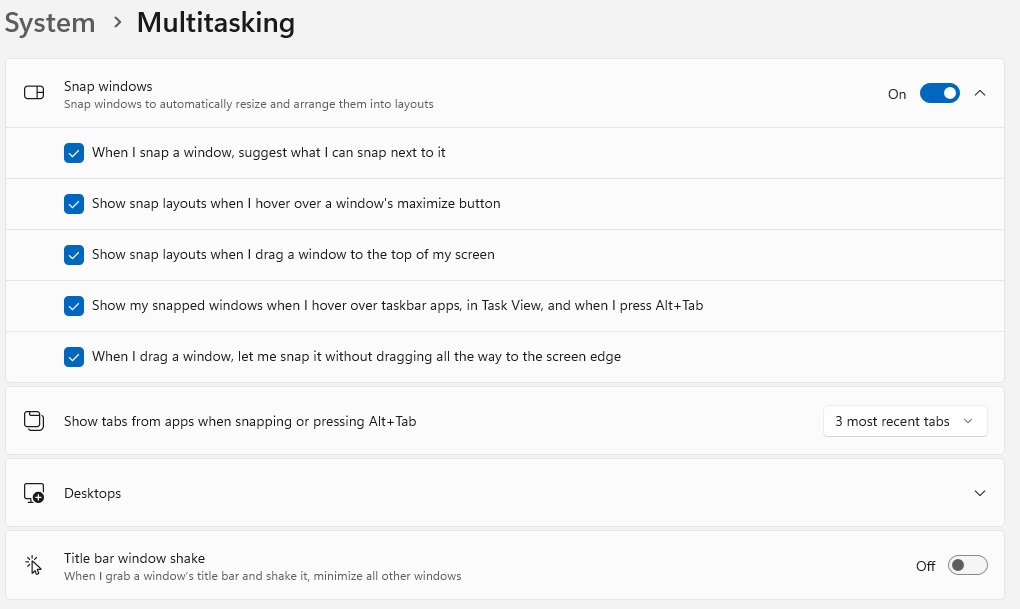Open the 3 most recent tabs dropdown
This screenshot has height=609, width=1020.
[905, 421]
